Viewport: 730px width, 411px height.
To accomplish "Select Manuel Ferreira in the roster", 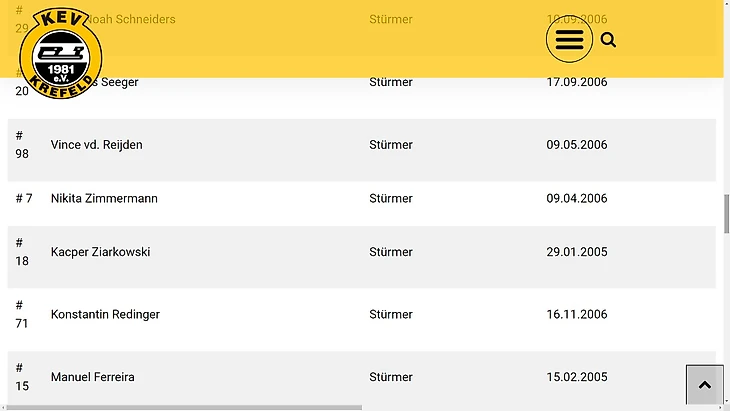I will coord(93,377).
